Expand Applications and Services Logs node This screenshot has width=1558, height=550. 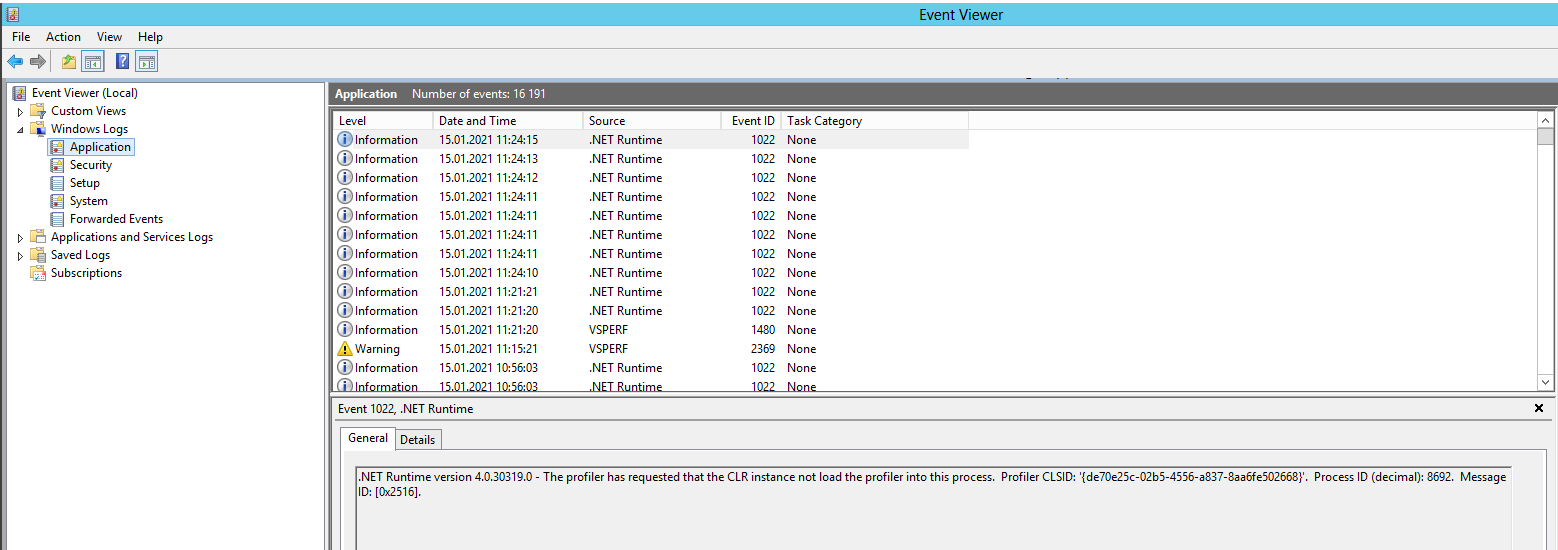[20, 238]
